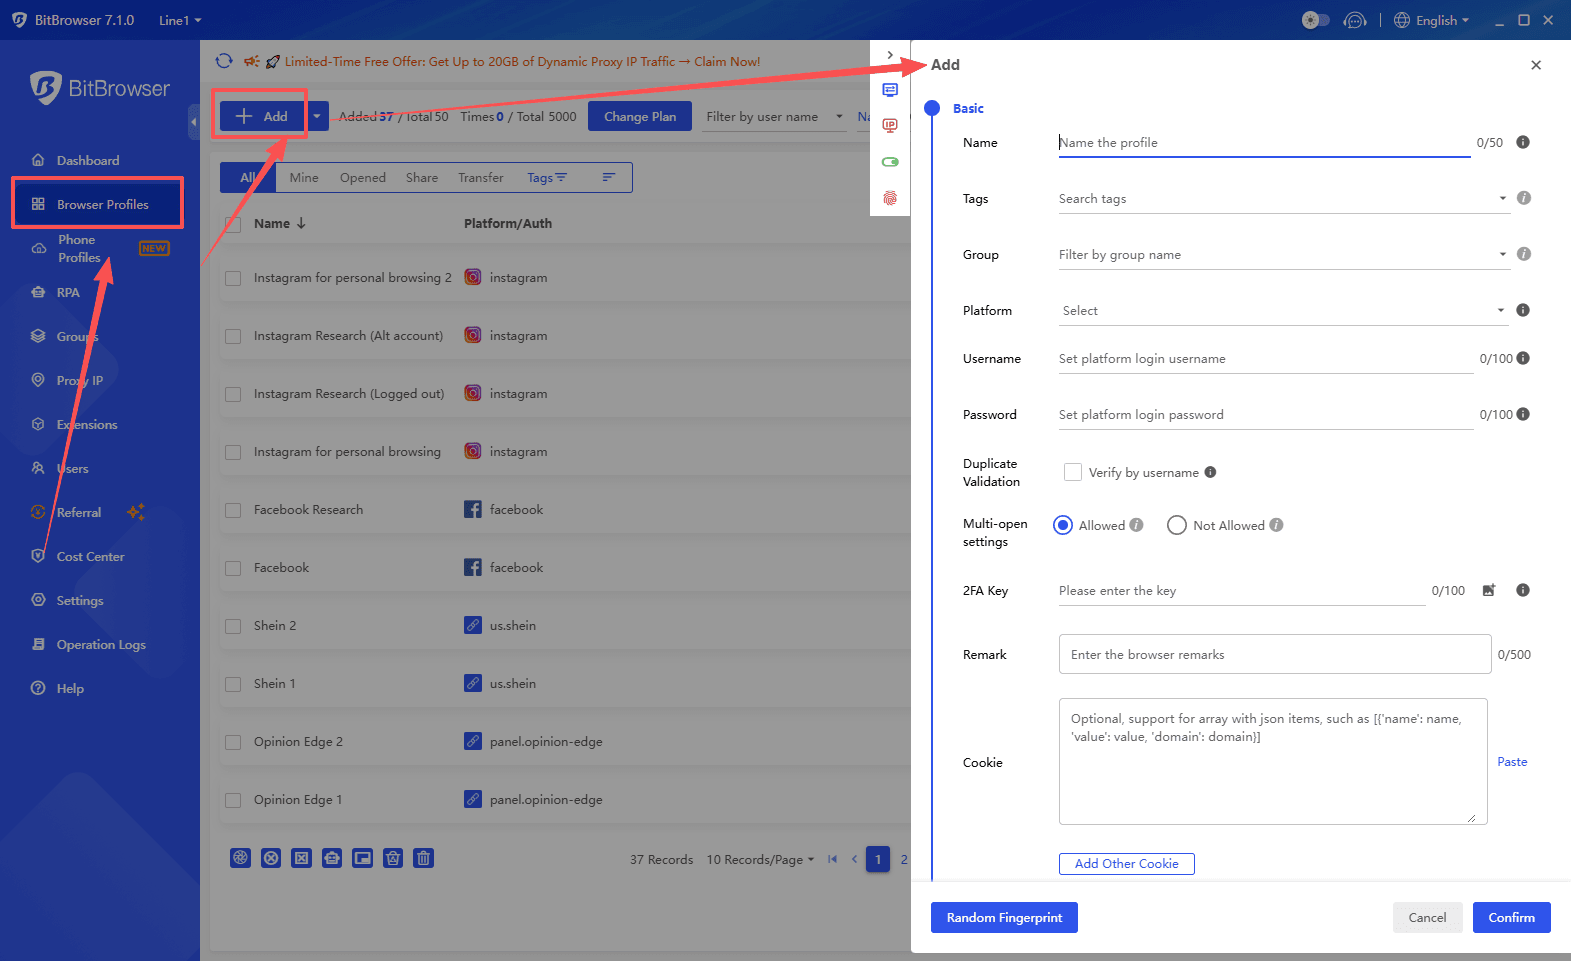Image resolution: width=1571 pixels, height=961 pixels.
Task: Open the English language dropdown
Action: [1436, 20]
